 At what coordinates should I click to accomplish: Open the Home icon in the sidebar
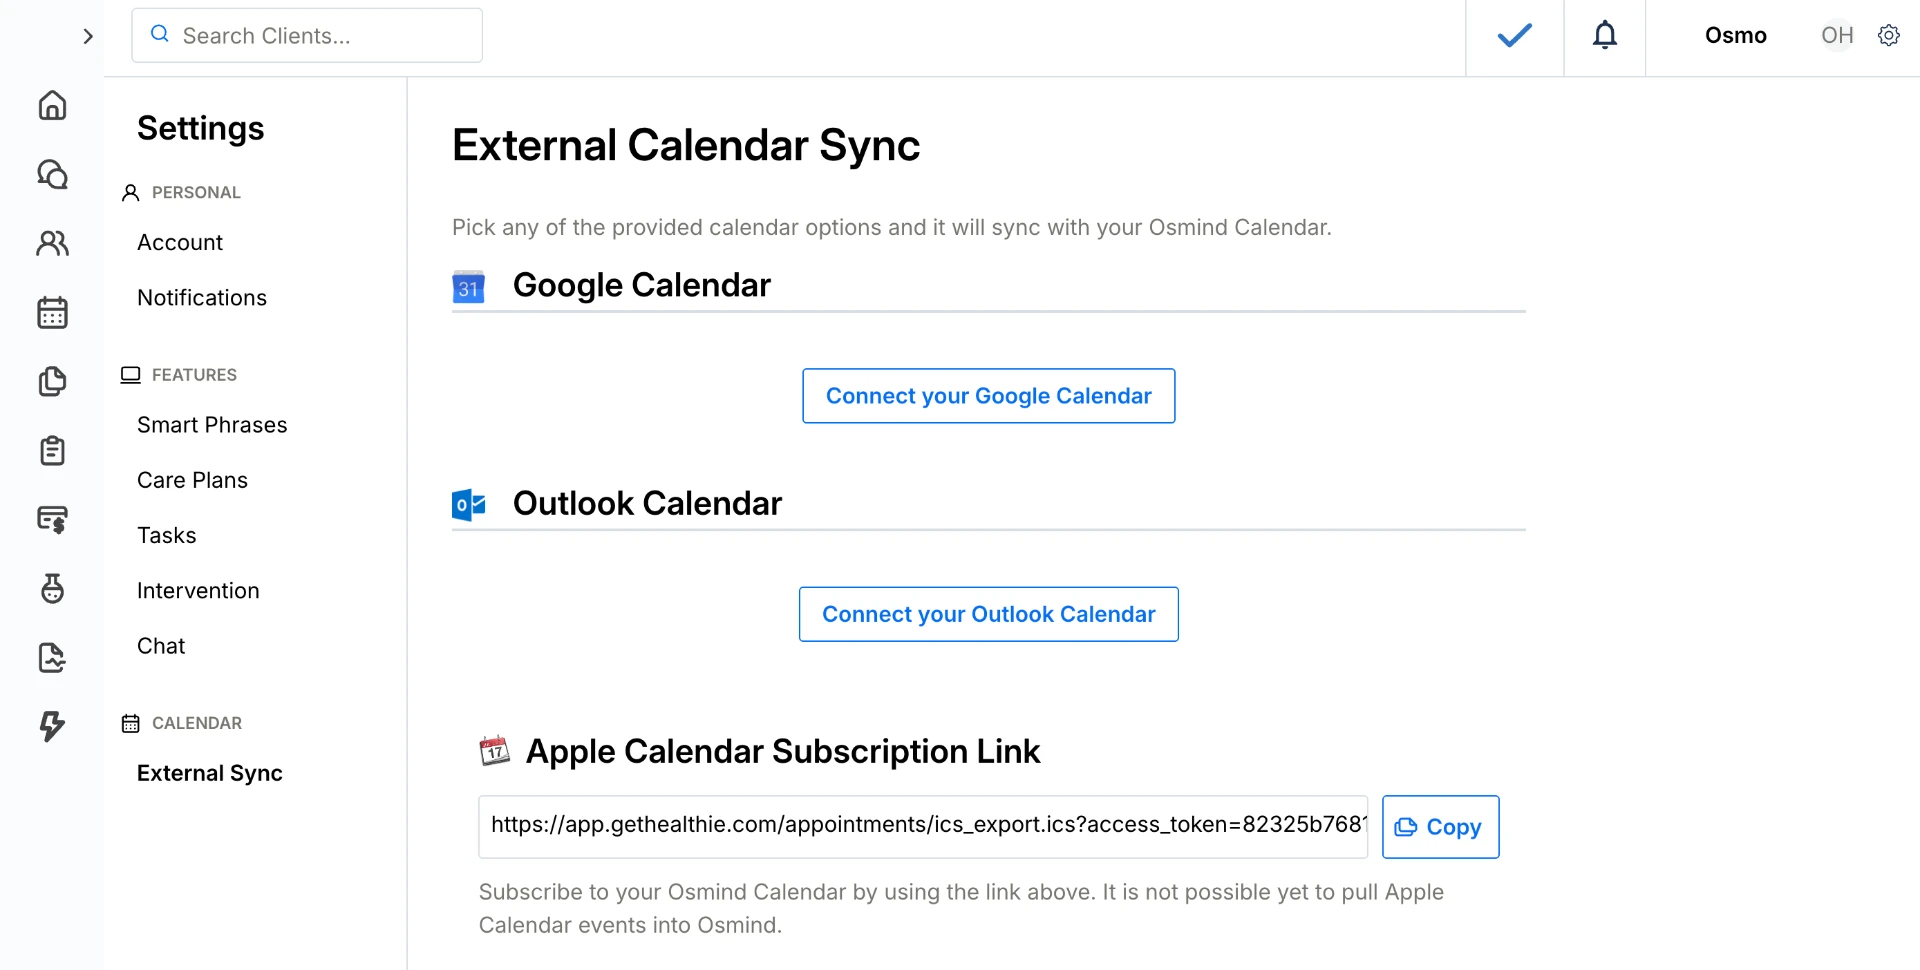click(52, 105)
